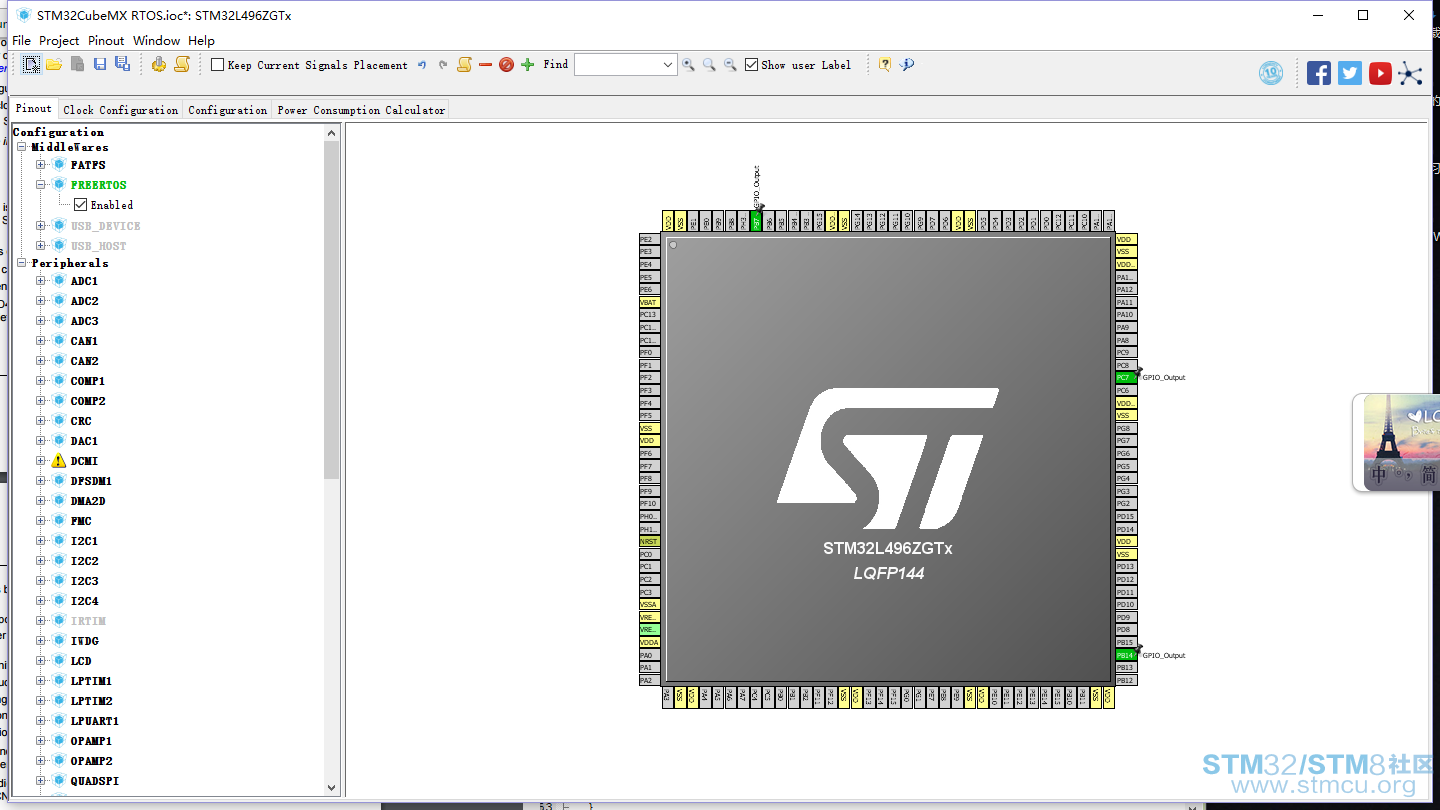Click the green plus expand icon
1440x810 pixels.
[528, 65]
